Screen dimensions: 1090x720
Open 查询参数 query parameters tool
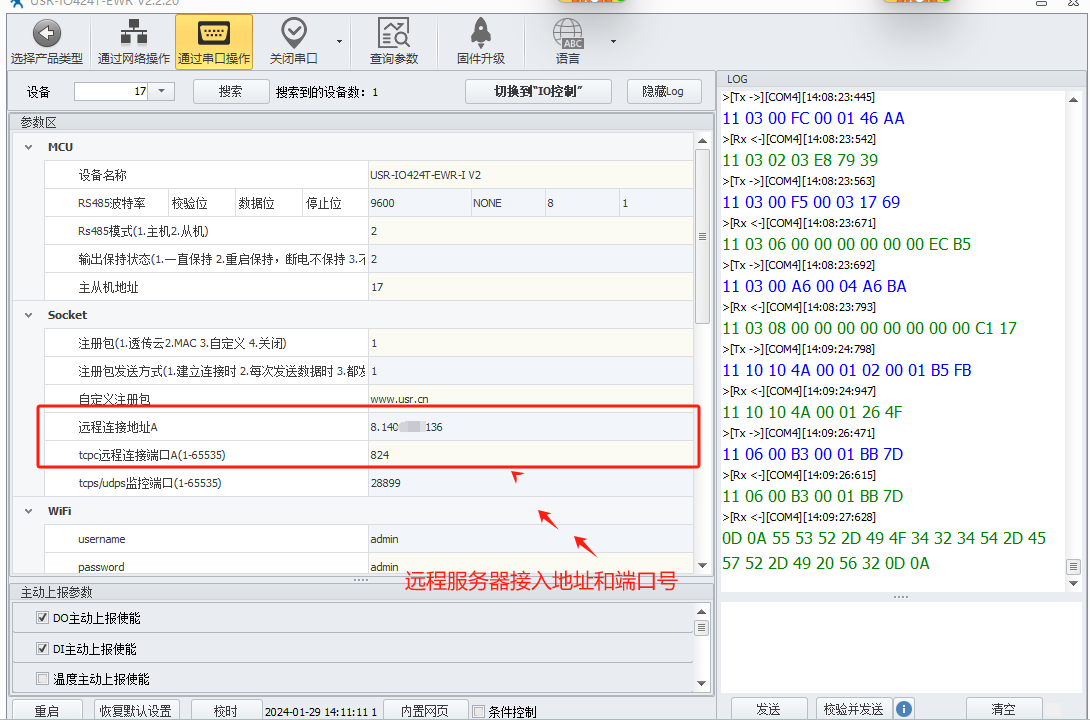click(x=393, y=34)
